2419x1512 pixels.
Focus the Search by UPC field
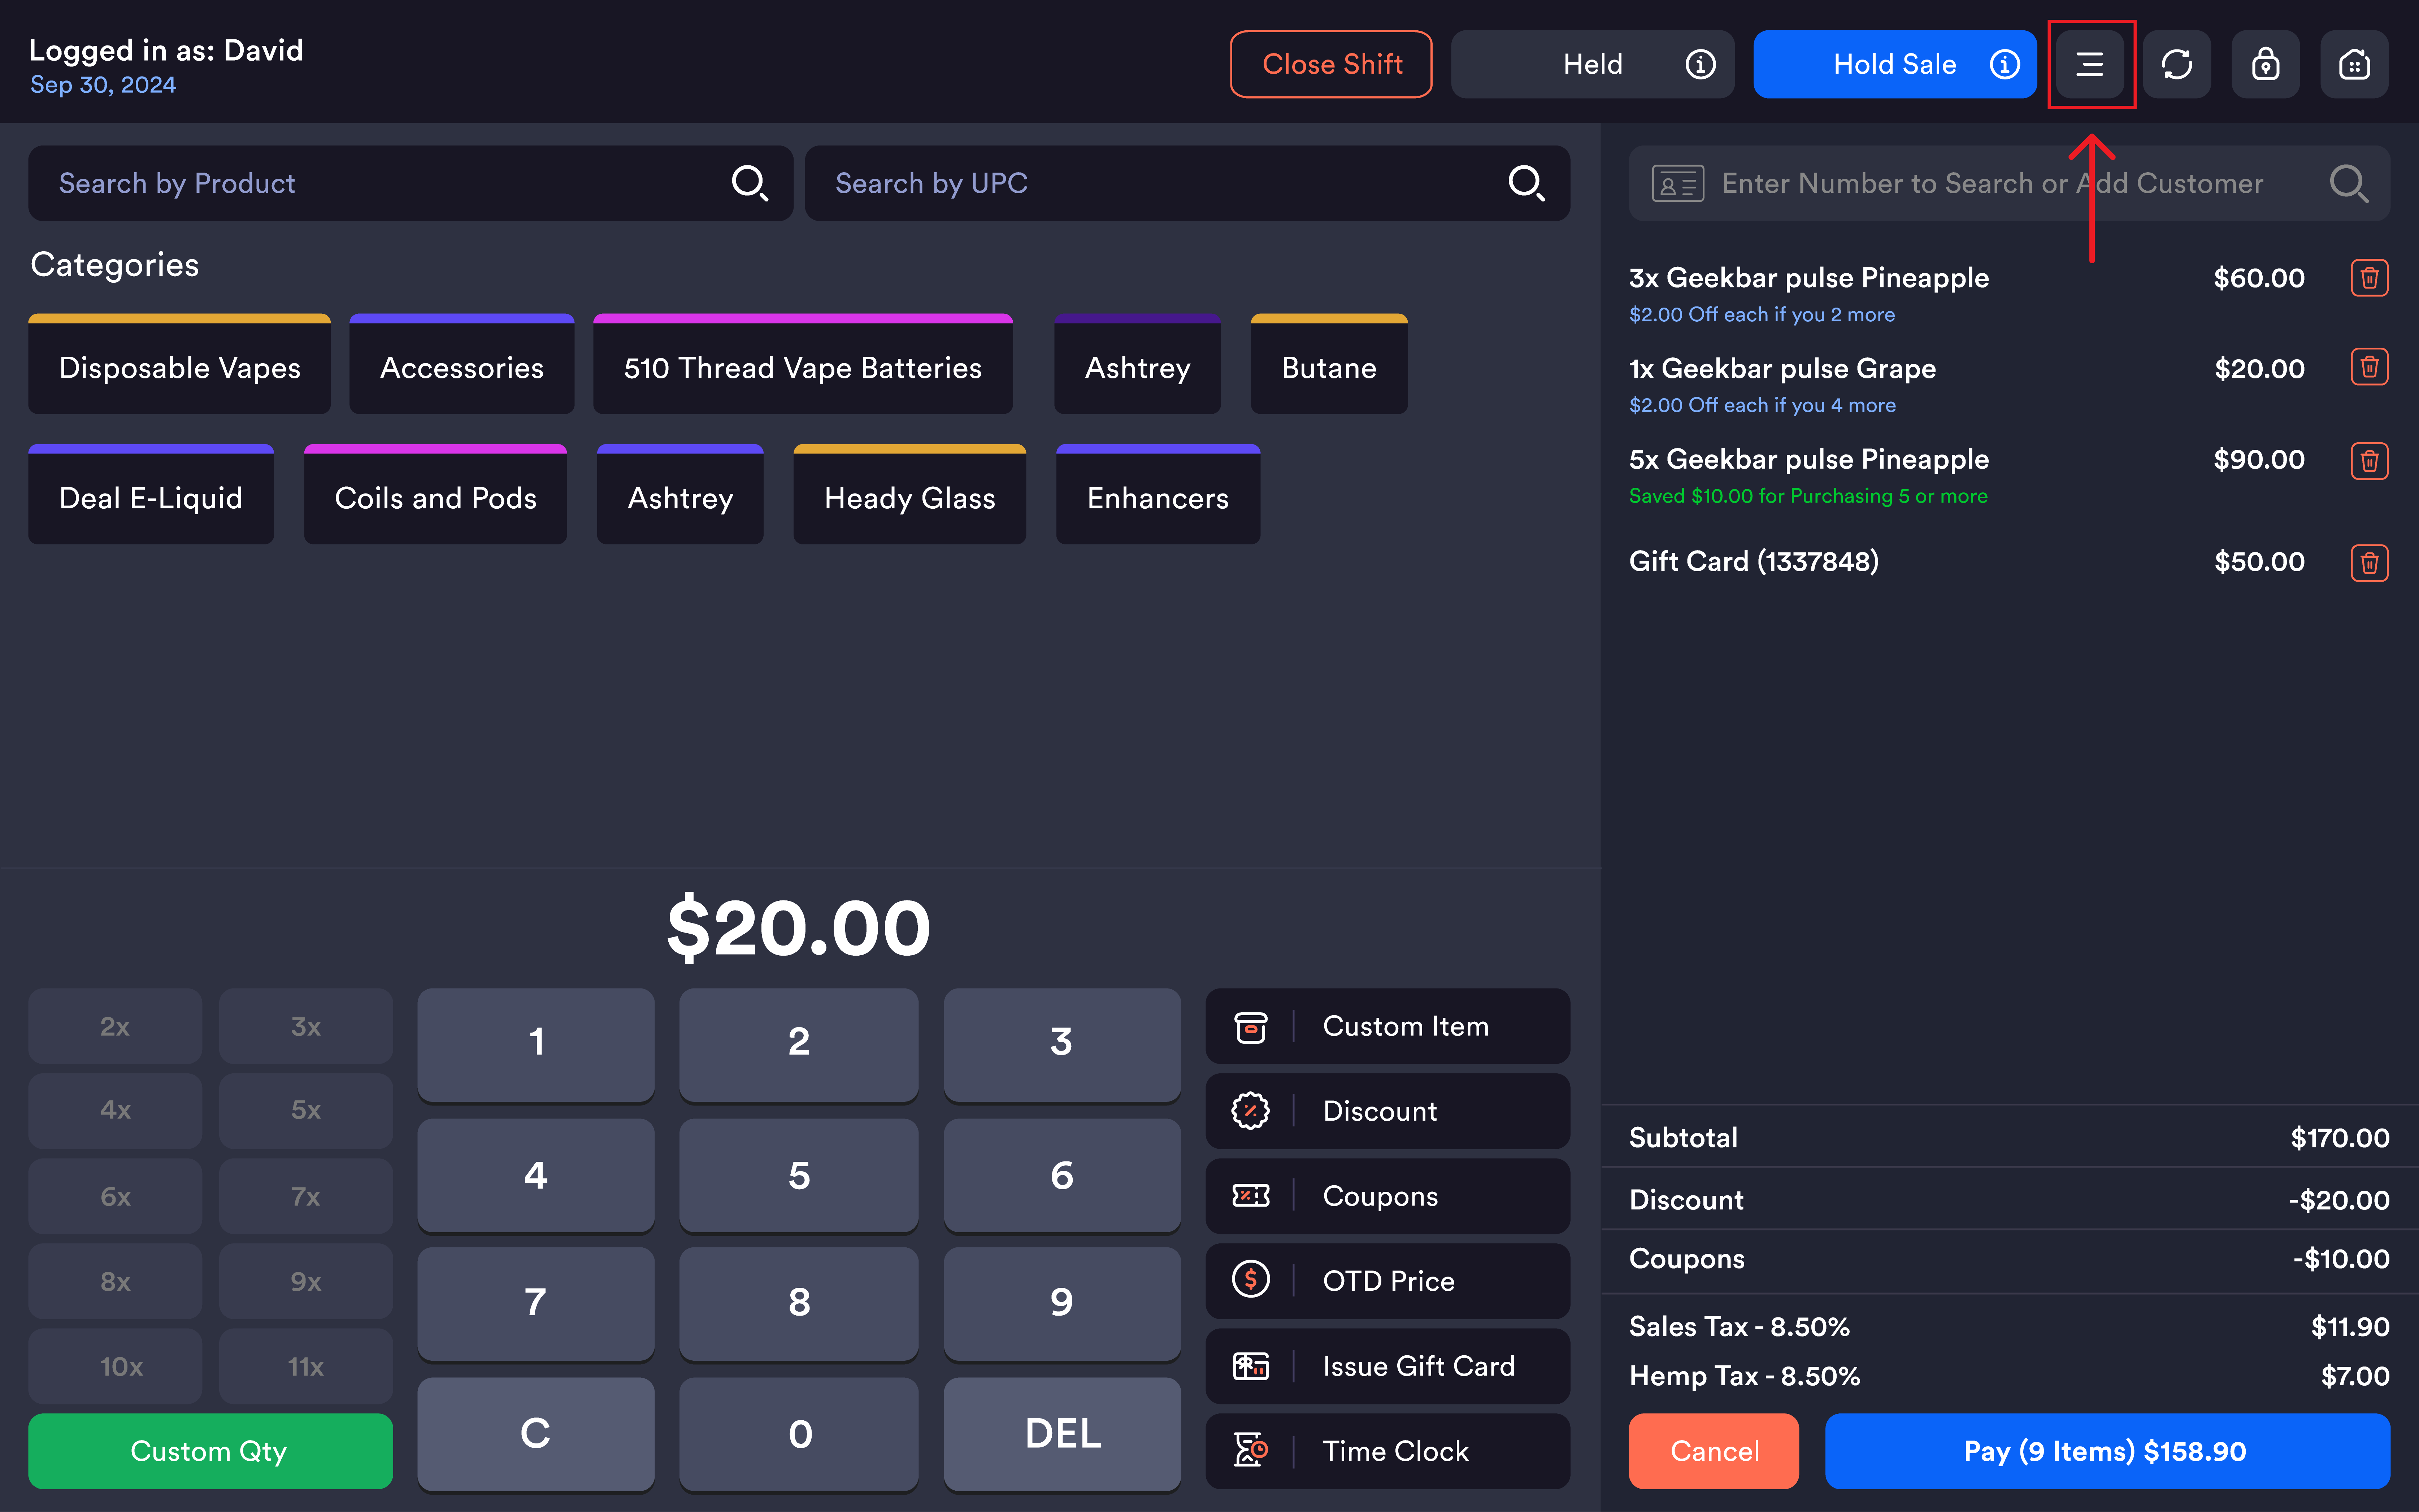pyautogui.click(x=1187, y=183)
